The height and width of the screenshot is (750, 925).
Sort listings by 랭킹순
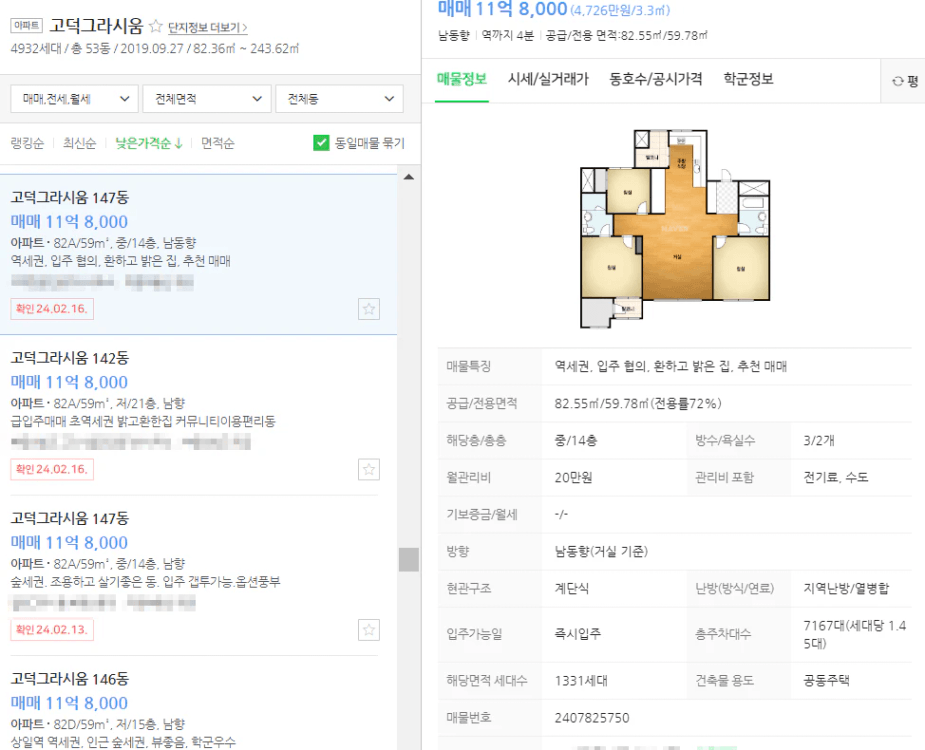click(x=27, y=143)
